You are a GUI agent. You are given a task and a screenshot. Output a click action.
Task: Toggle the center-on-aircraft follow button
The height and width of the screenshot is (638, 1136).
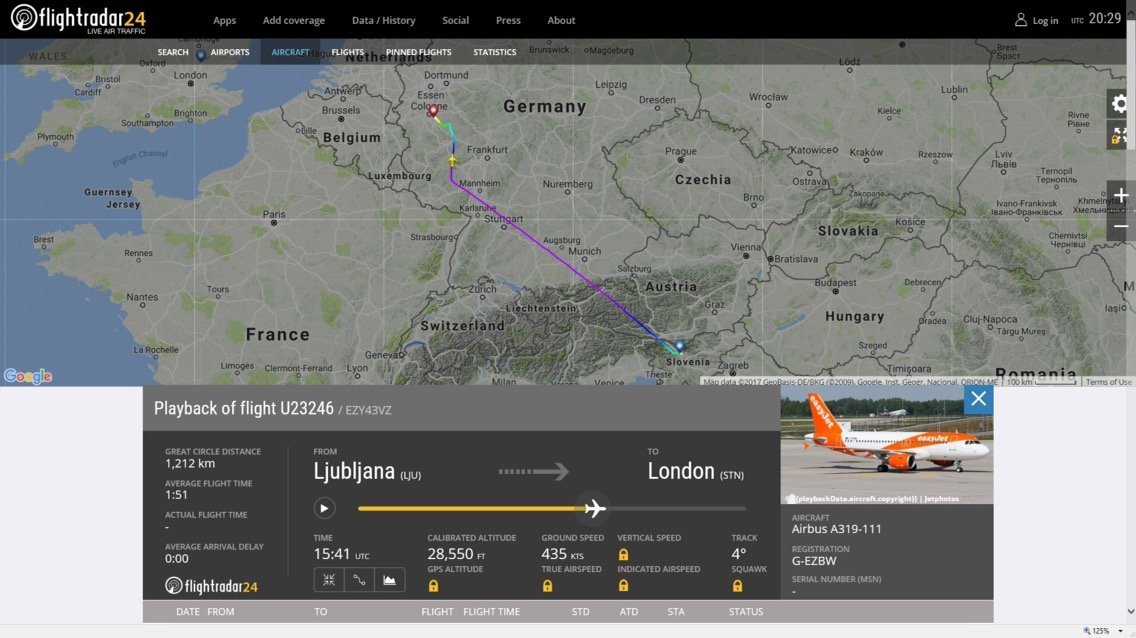329,579
